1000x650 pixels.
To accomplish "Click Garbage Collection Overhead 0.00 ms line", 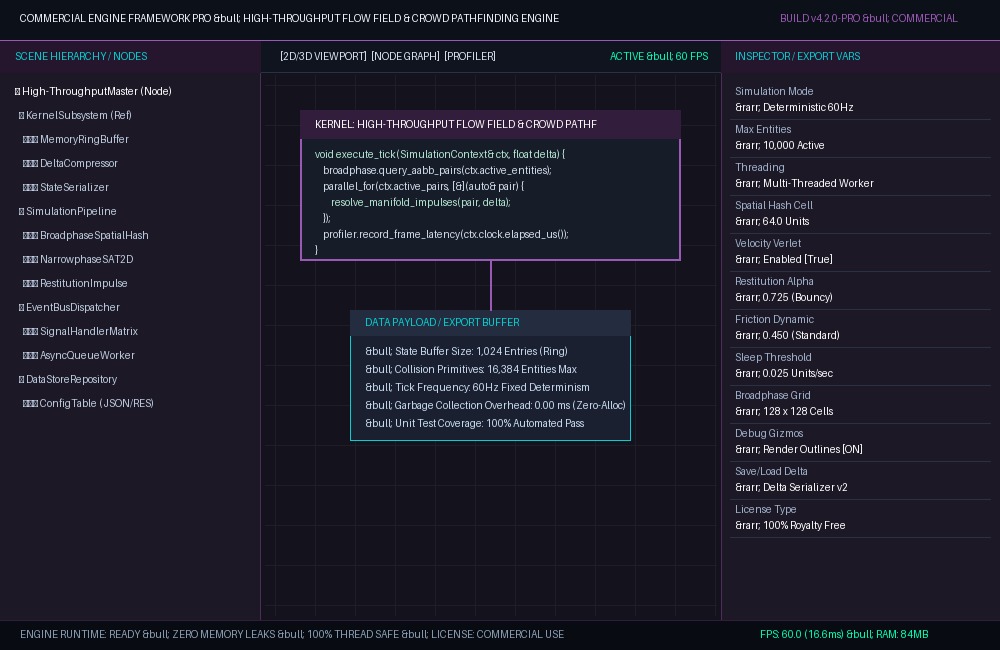I will point(495,405).
